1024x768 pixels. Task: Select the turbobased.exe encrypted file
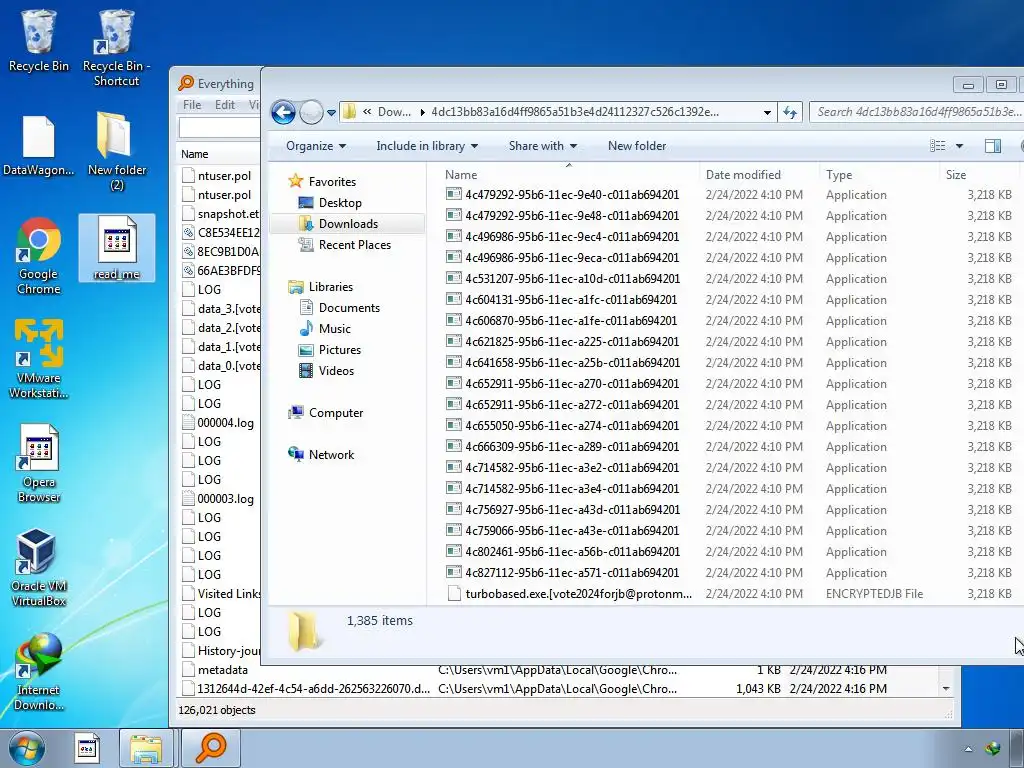point(579,594)
